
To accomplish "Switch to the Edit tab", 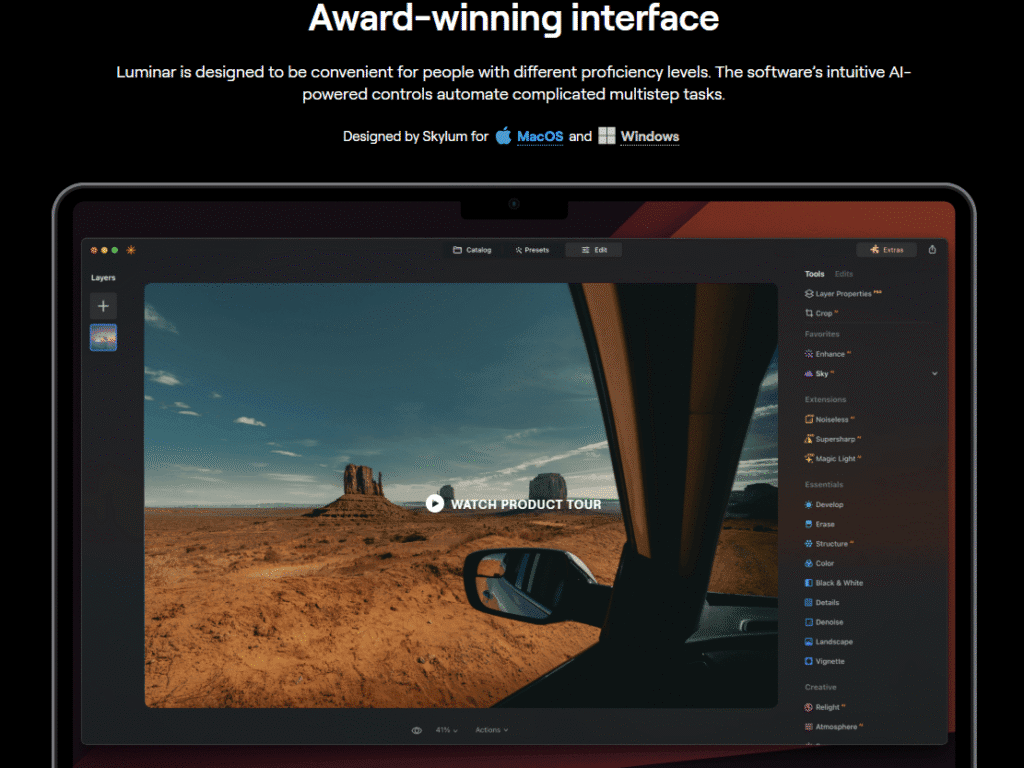I will coord(594,250).
